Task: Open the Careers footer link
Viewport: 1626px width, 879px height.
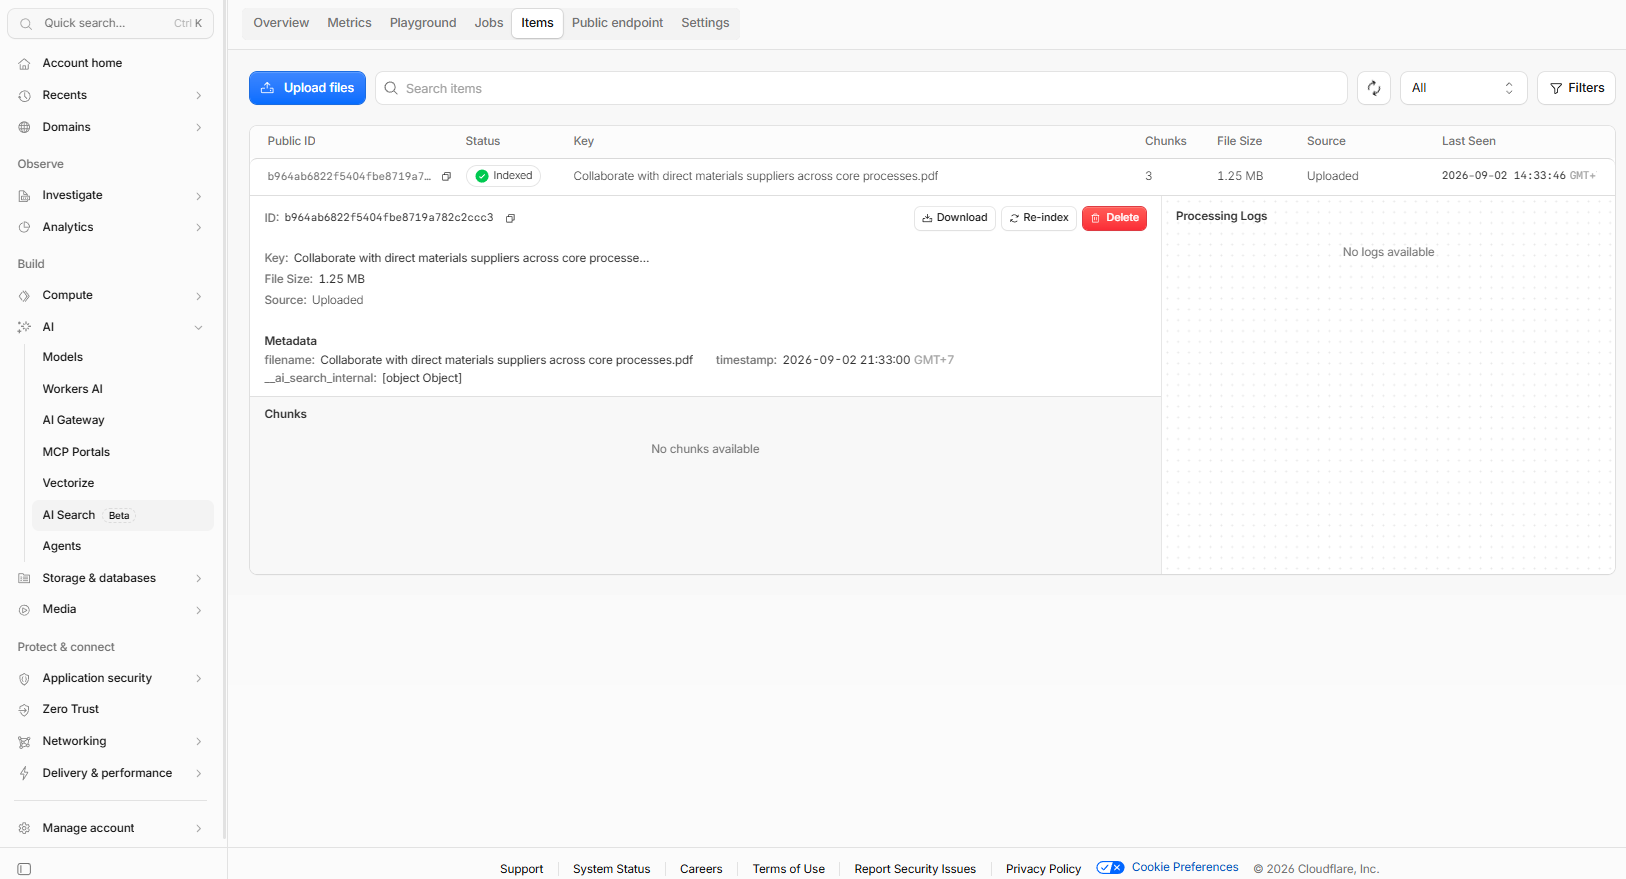Action: click(x=701, y=869)
